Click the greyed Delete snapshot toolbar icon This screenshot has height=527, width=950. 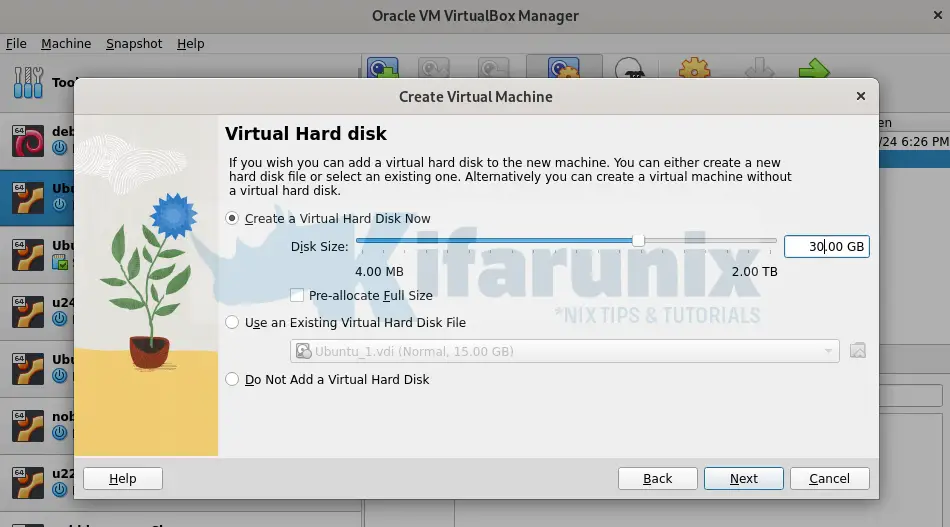[x=434, y=67]
